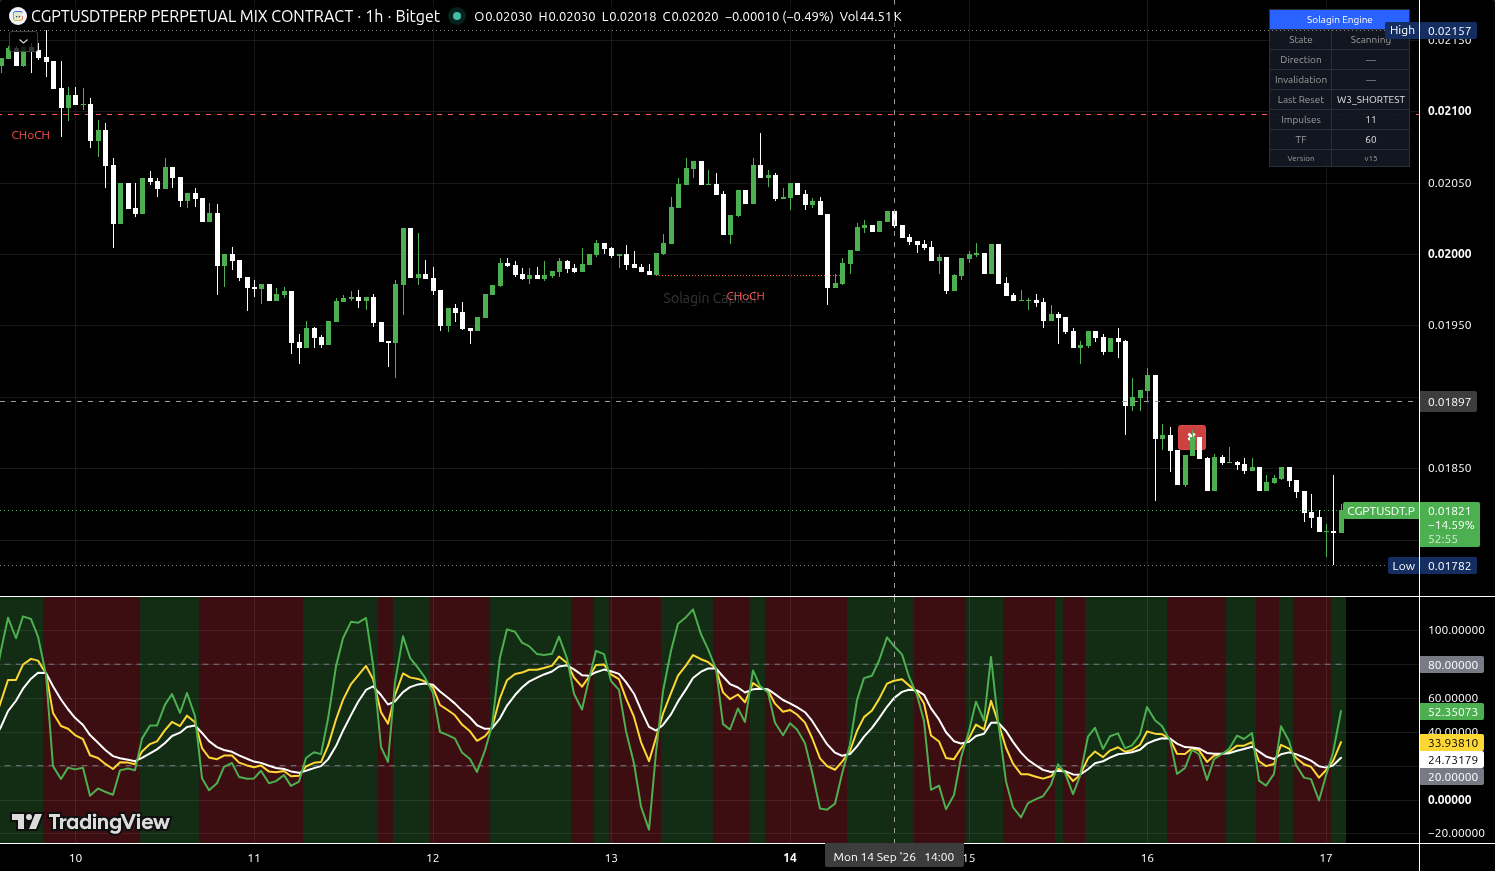Click the date label 16 on the time axis
This screenshot has width=1495, height=871.
click(x=1147, y=858)
